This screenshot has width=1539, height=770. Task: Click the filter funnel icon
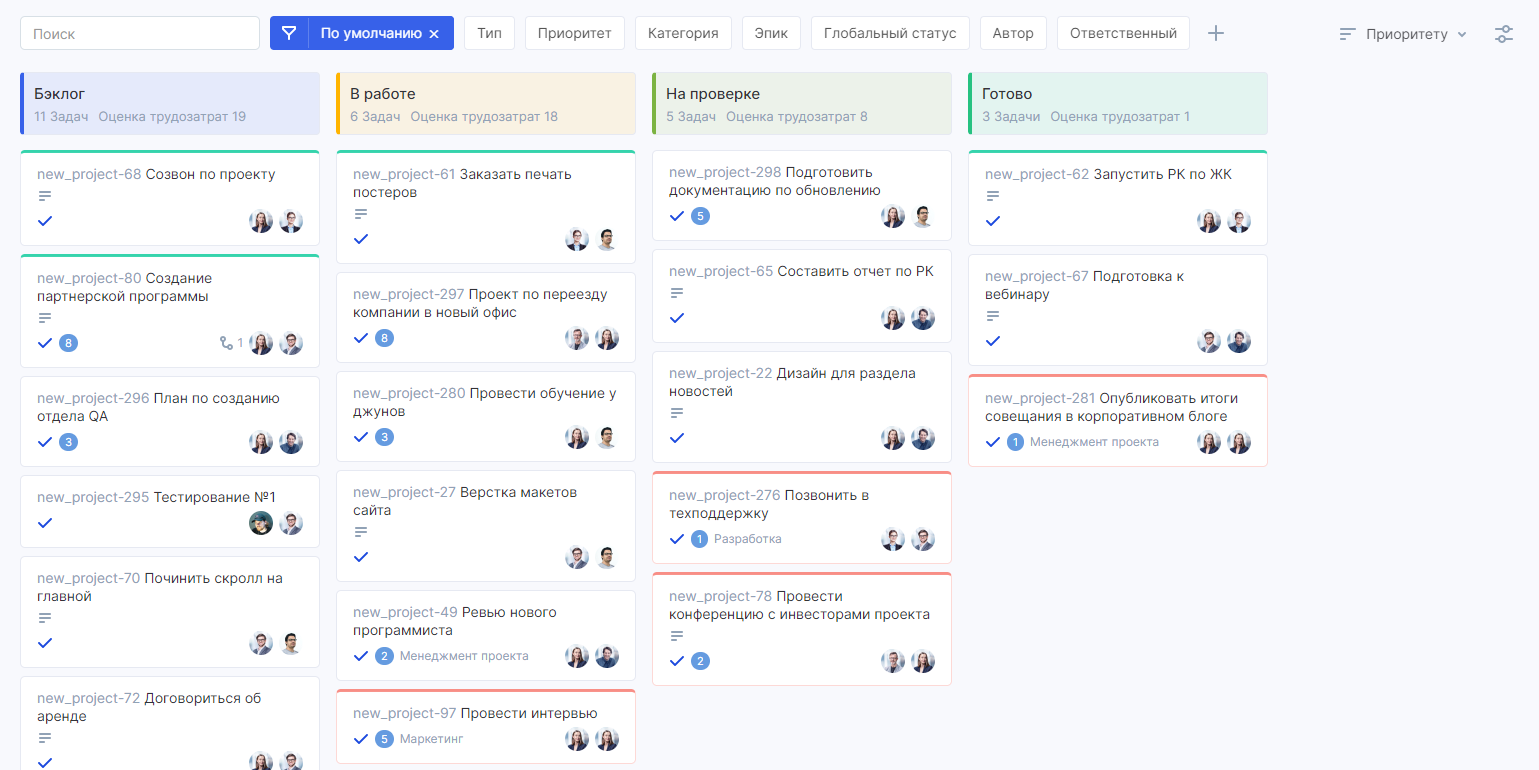coord(289,33)
